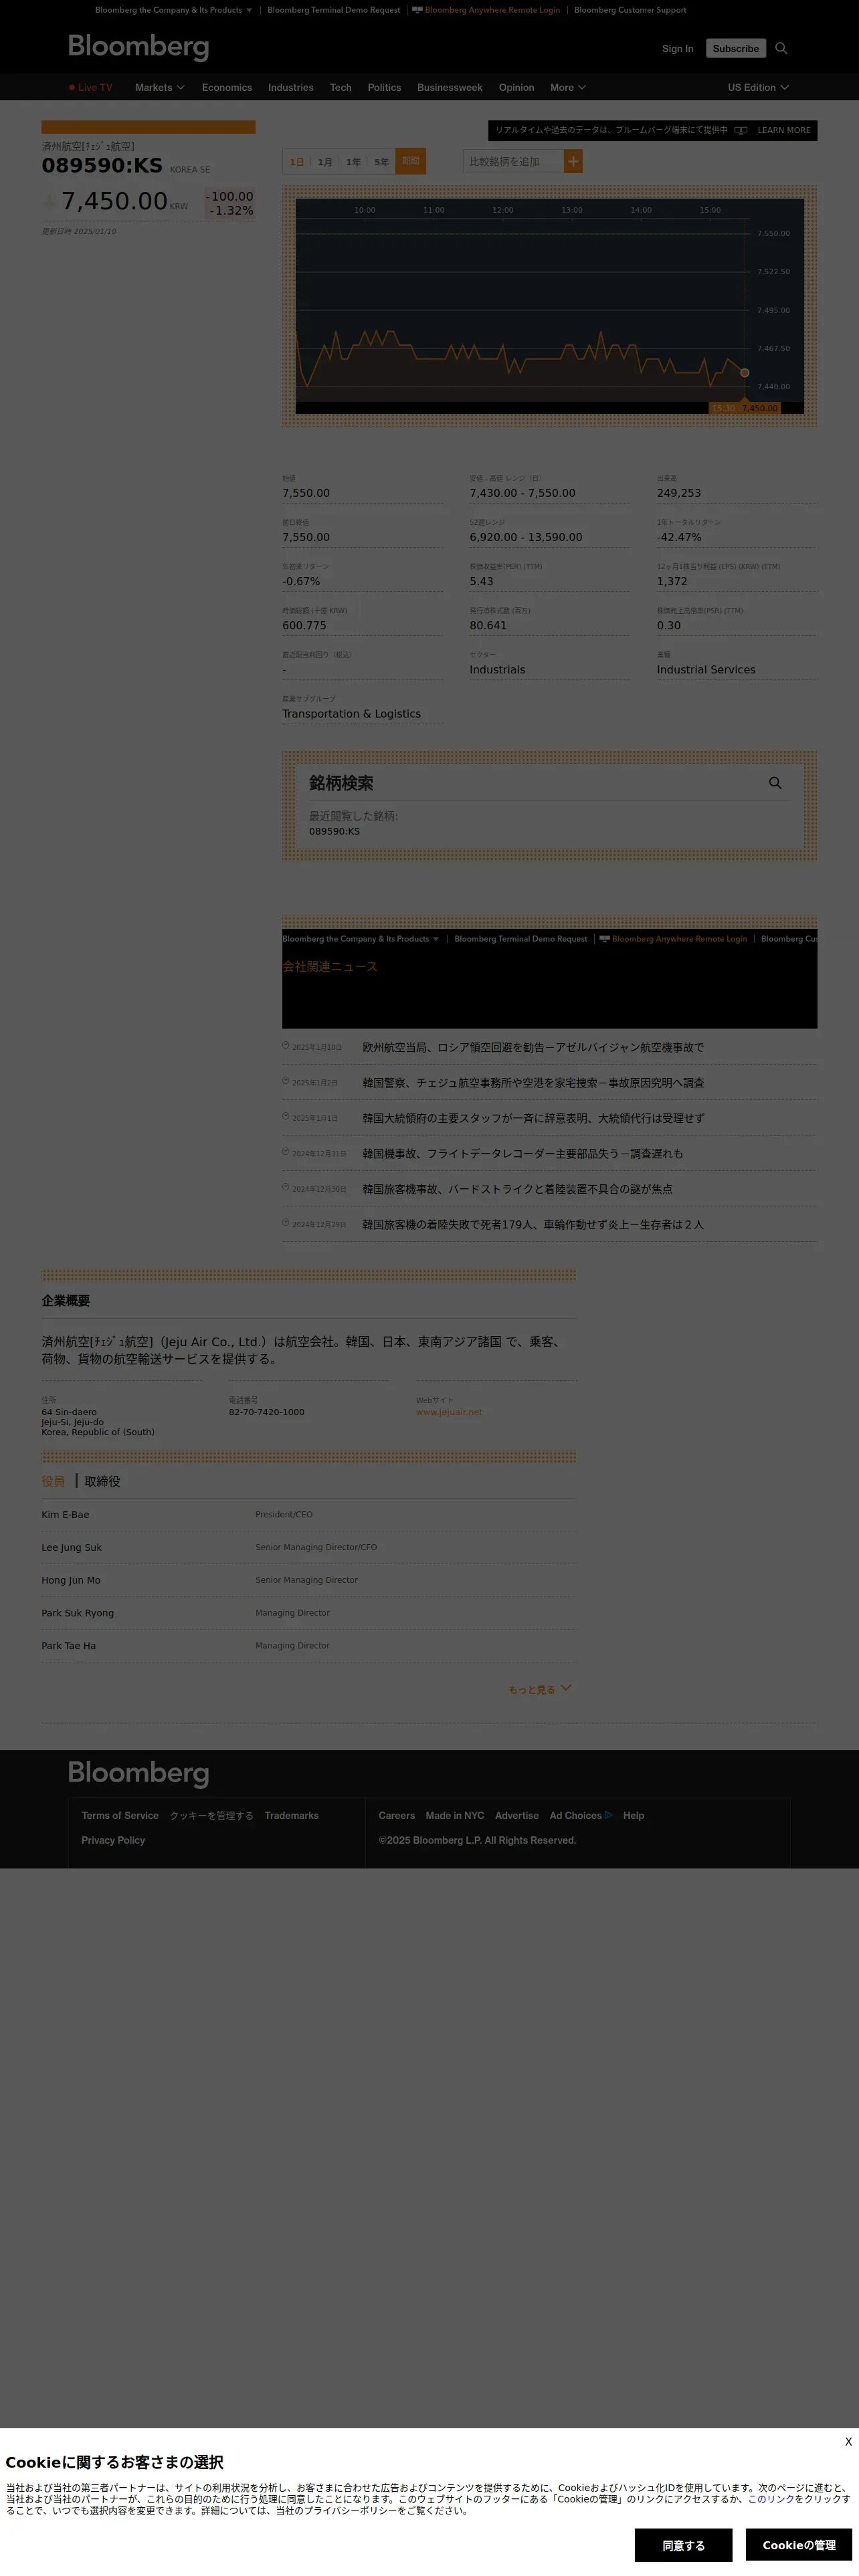Click Advertise footer link

click(x=517, y=1815)
